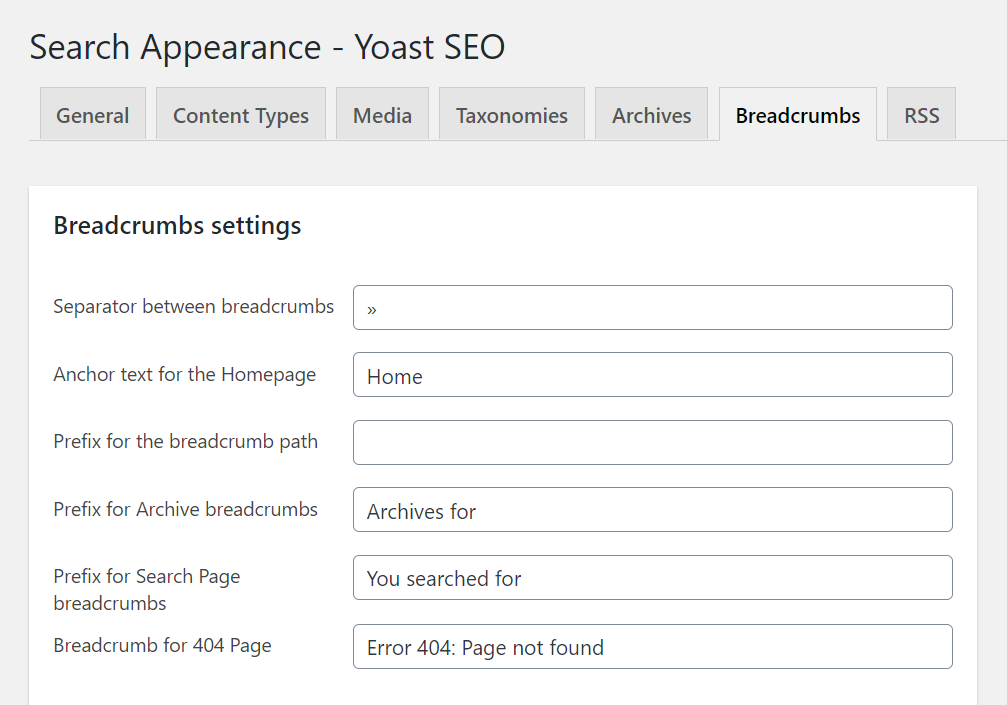Select the Breadcrumbs tab

(797, 115)
